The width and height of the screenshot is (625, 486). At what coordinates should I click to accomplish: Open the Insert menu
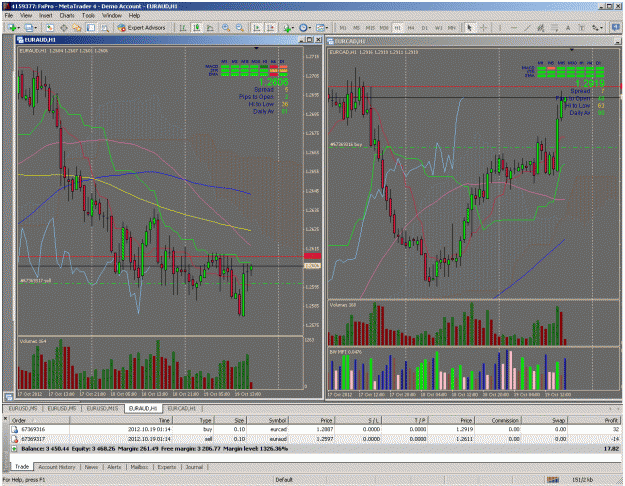tap(45, 16)
